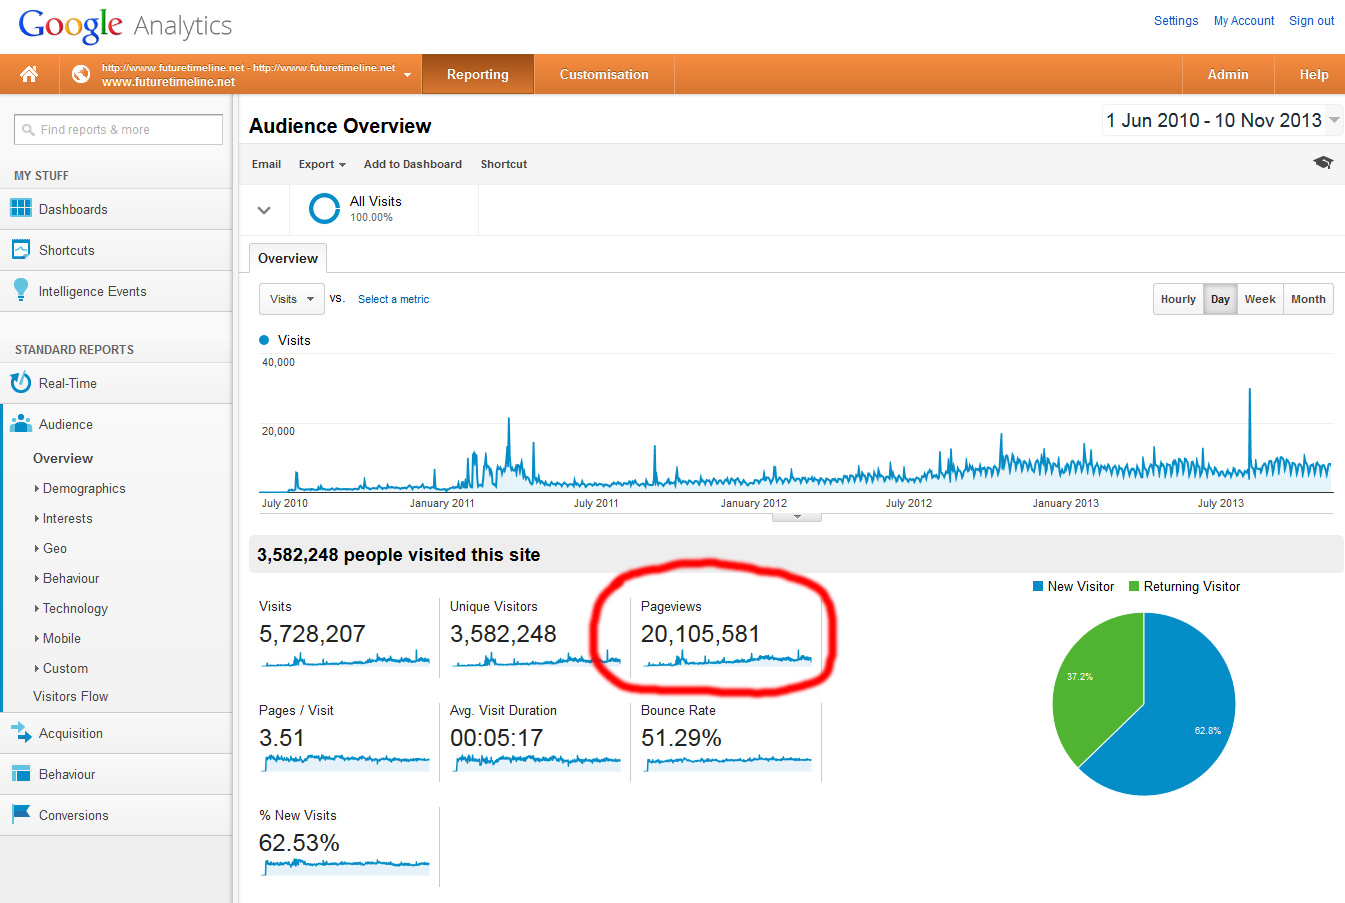This screenshot has height=903, width=1345.
Task: Open the Admin tab
Action: [x=1228, y=74]
